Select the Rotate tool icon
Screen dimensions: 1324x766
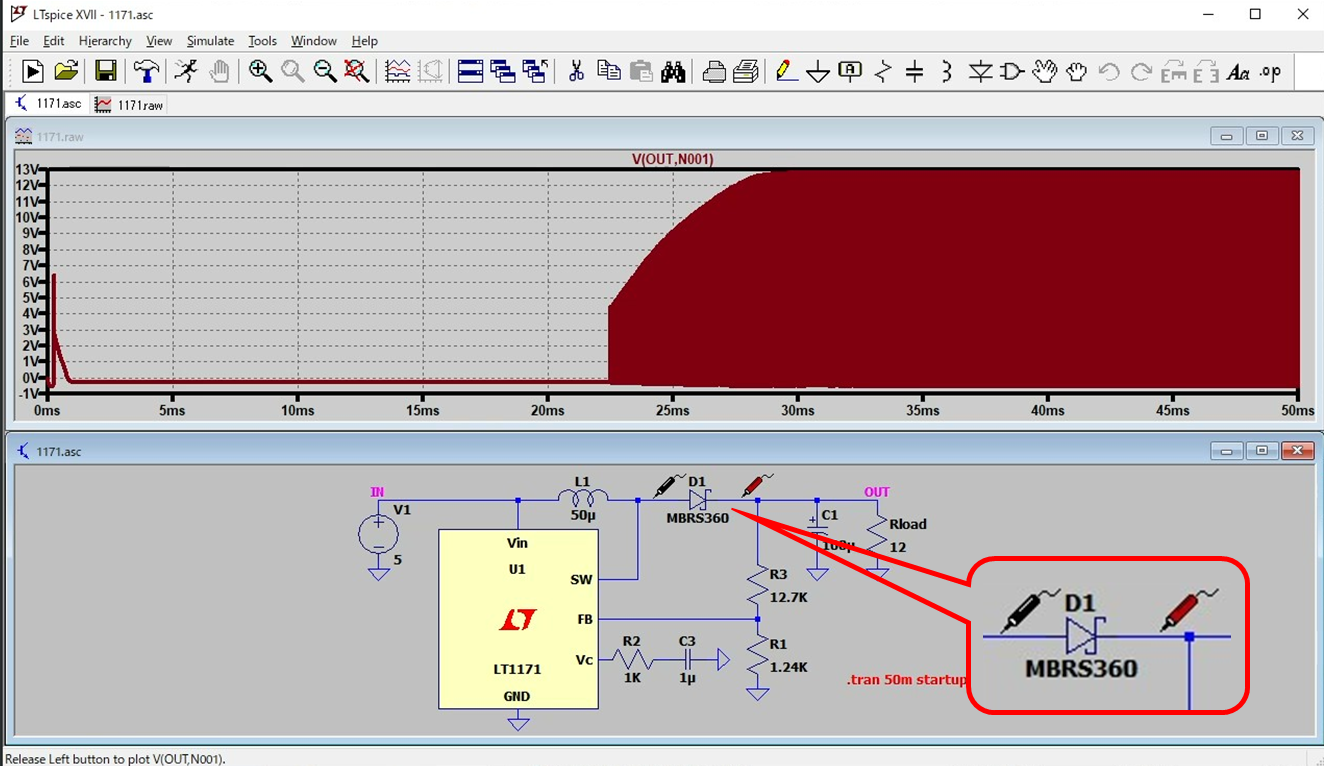click(x=1174, y=71)
